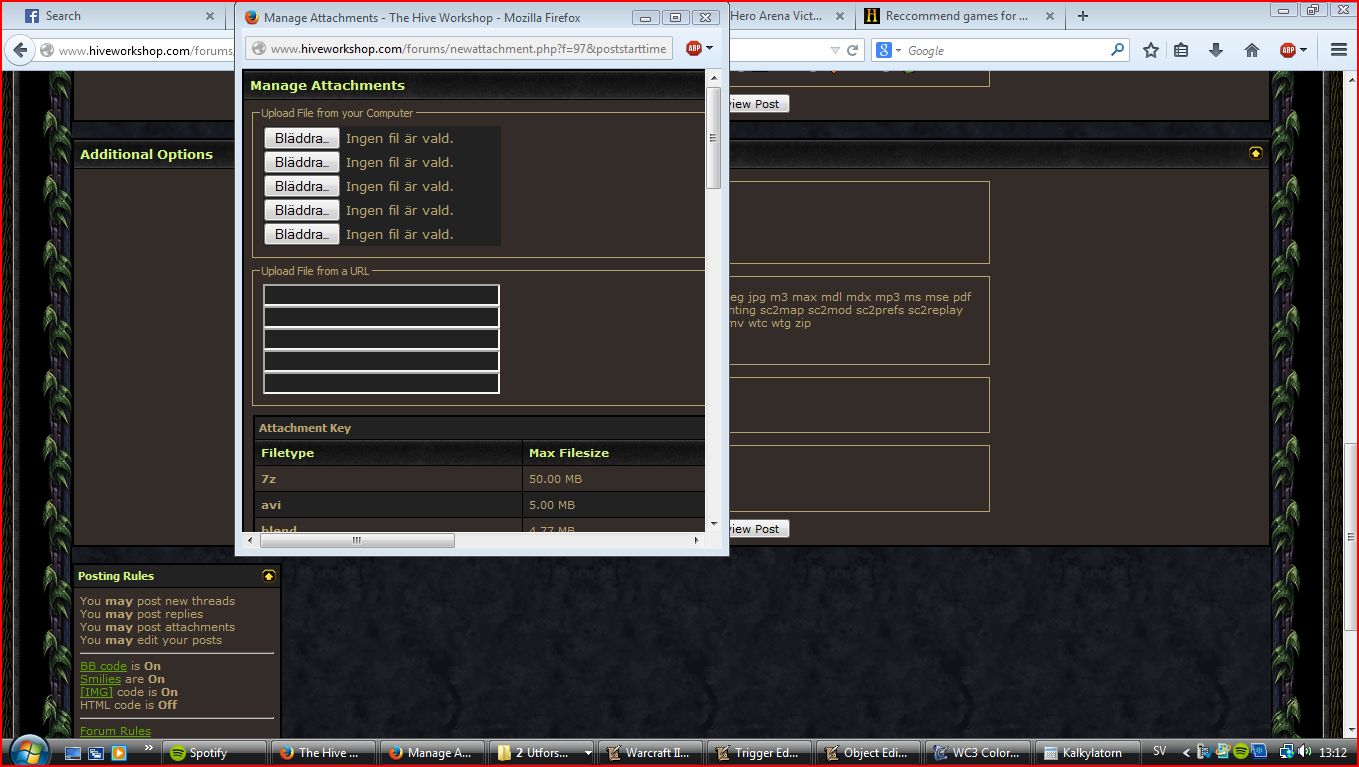
Task: Click the Firefox downloads arrow icon
Action: click(x=1216, y=50)
